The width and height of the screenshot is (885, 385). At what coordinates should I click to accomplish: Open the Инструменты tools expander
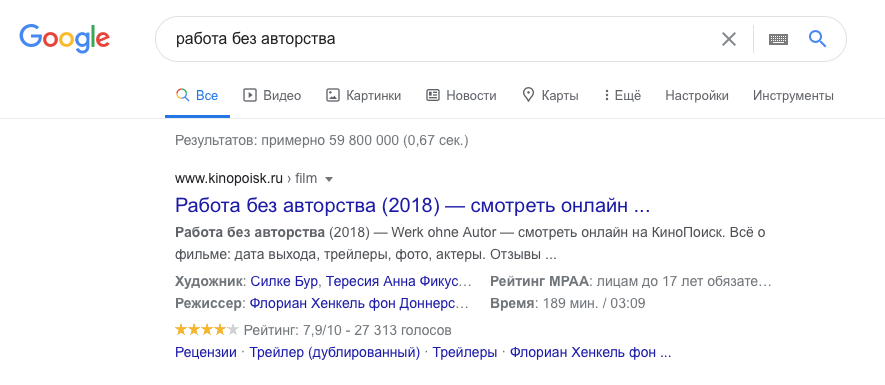(793, 95)
